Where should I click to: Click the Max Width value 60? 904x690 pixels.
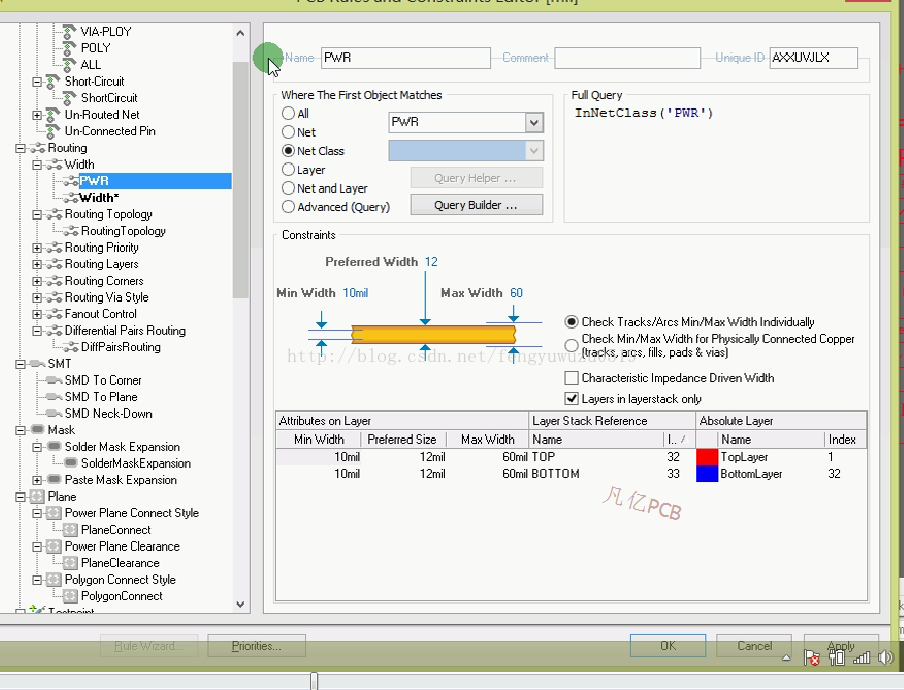pyautogui.click(x=516, y=293)
